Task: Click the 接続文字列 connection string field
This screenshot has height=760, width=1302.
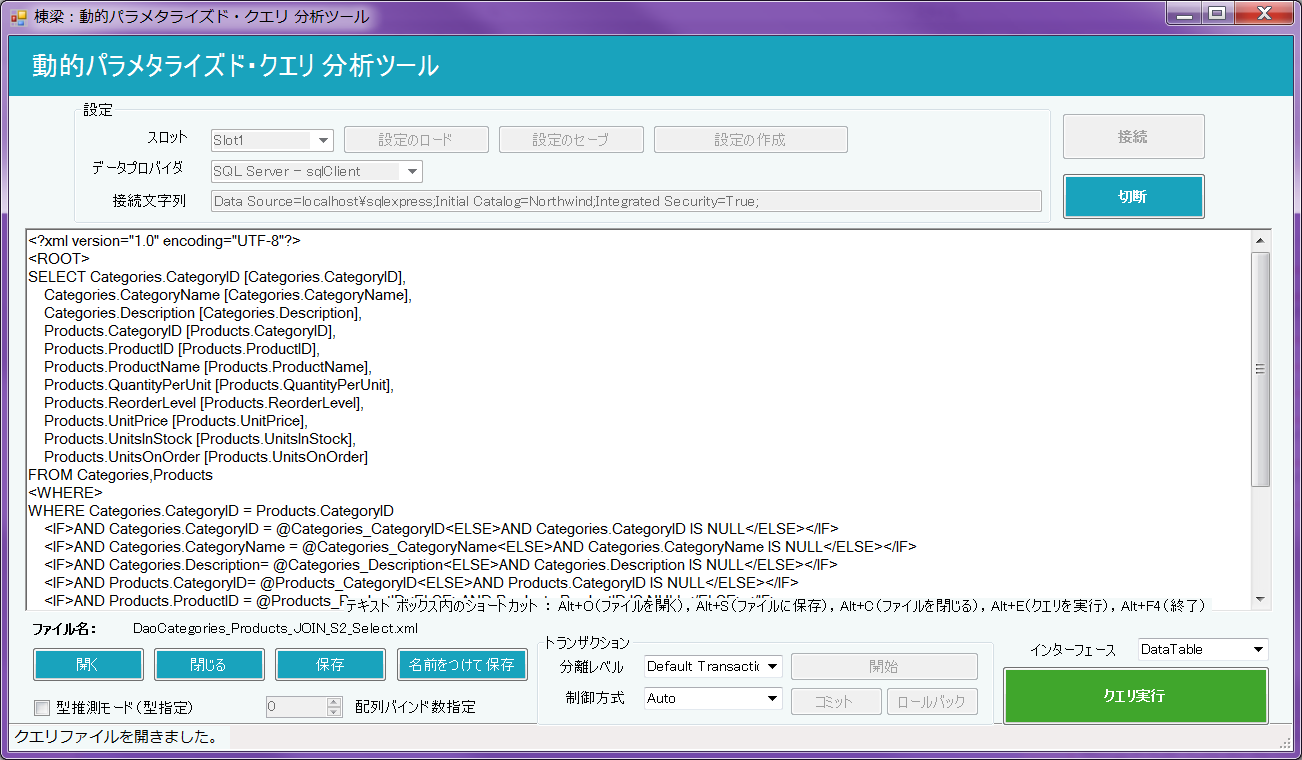Action: [x=626, y=202]
